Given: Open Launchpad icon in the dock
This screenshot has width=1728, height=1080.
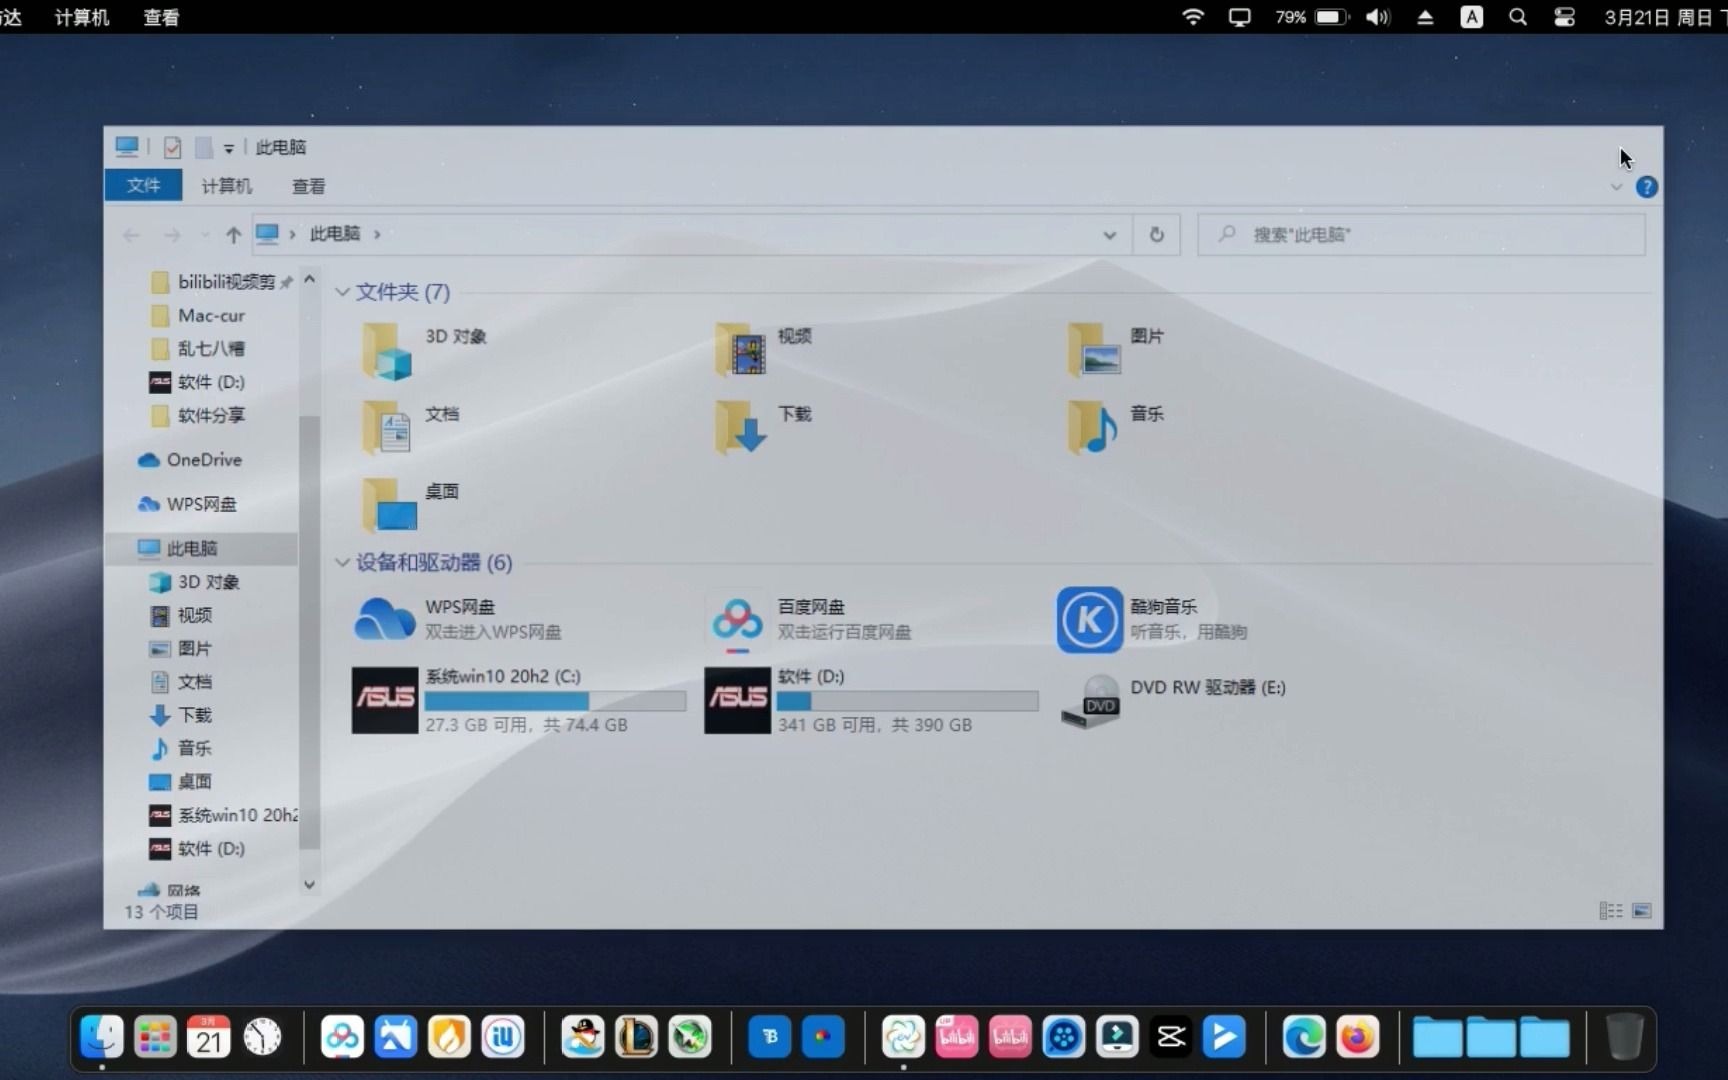Looking at the screenshot, I should [x=155, y=1037].
